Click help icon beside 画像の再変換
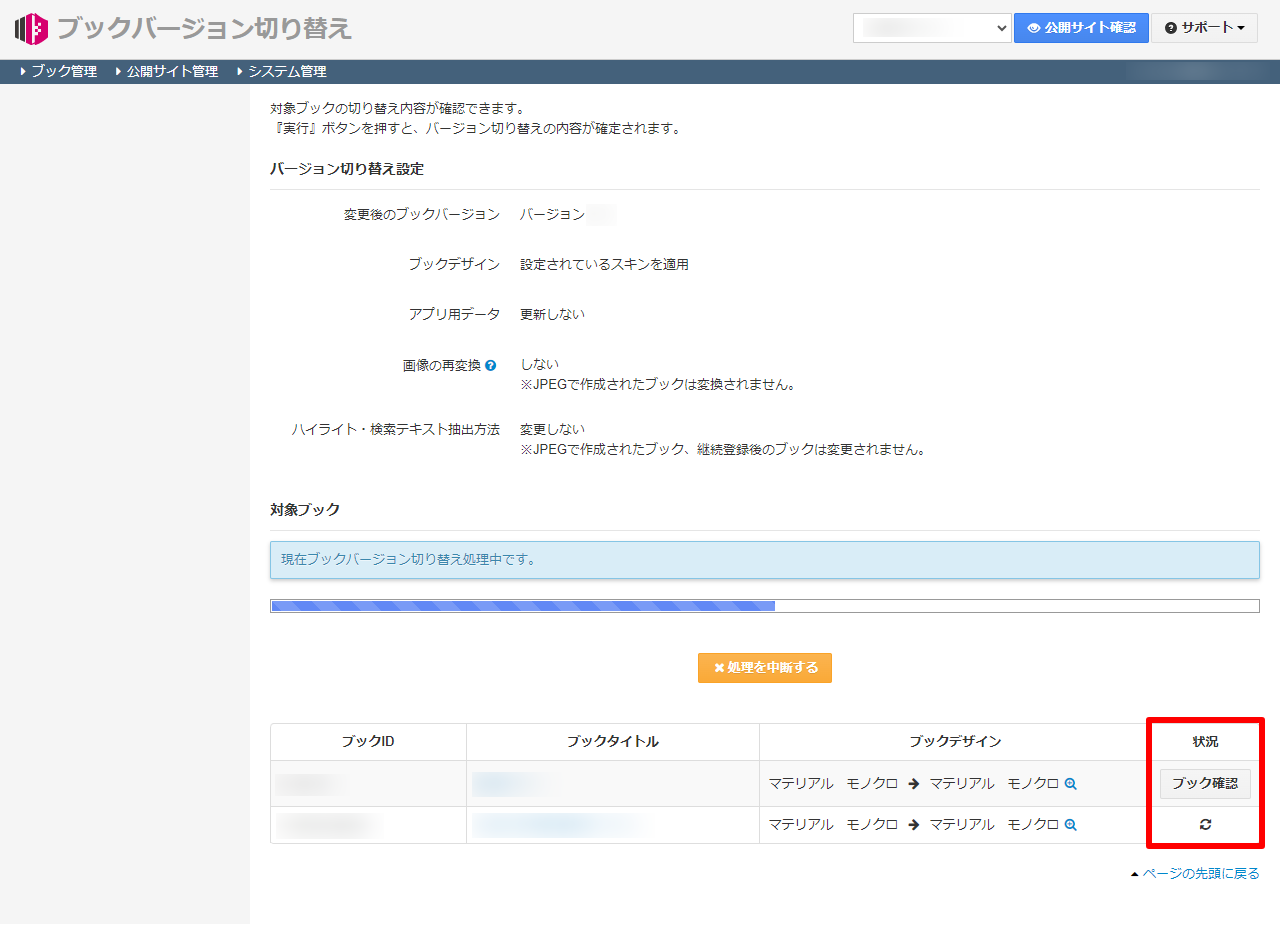Screen dimensions: 1280x925 (490, 366)
